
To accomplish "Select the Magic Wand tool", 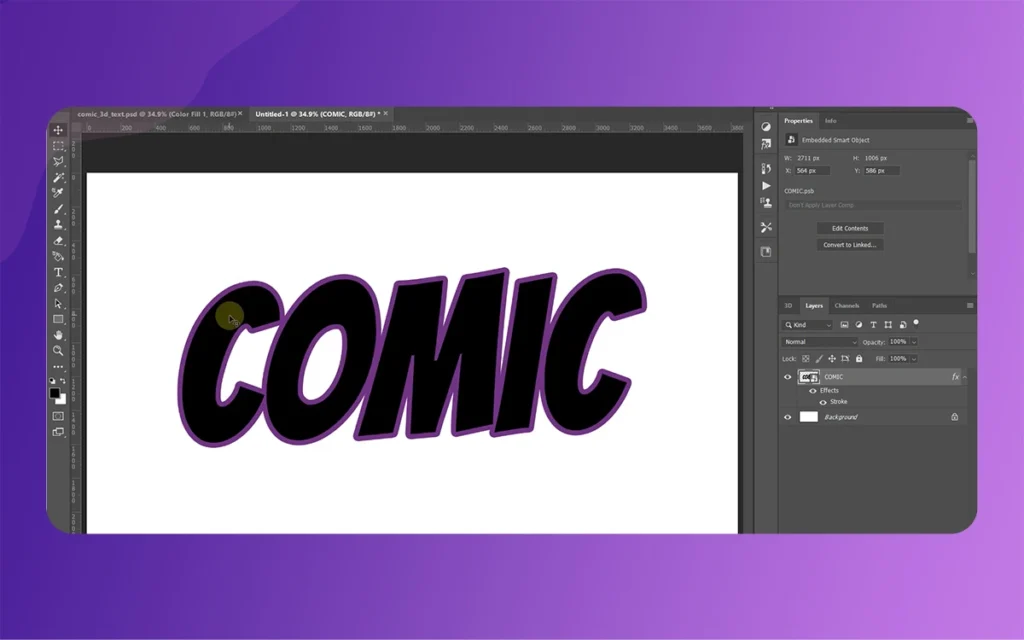I will (x=58, y=177).
